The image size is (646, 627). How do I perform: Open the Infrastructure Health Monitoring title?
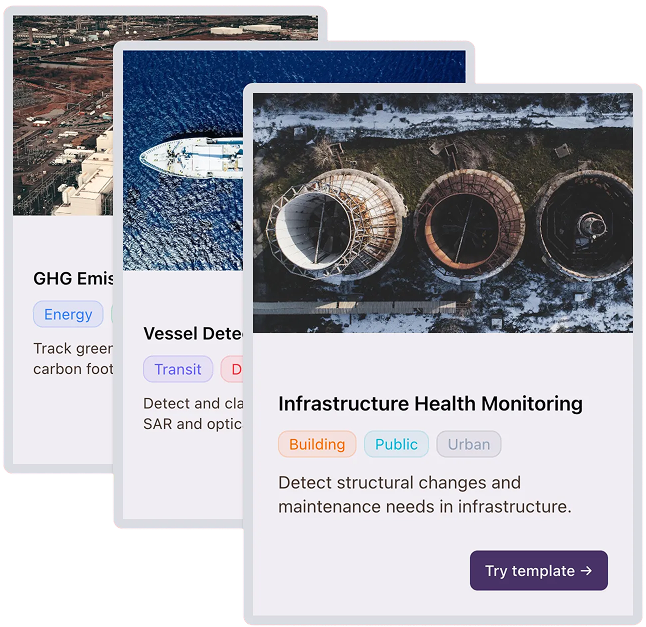pos(431,403)
